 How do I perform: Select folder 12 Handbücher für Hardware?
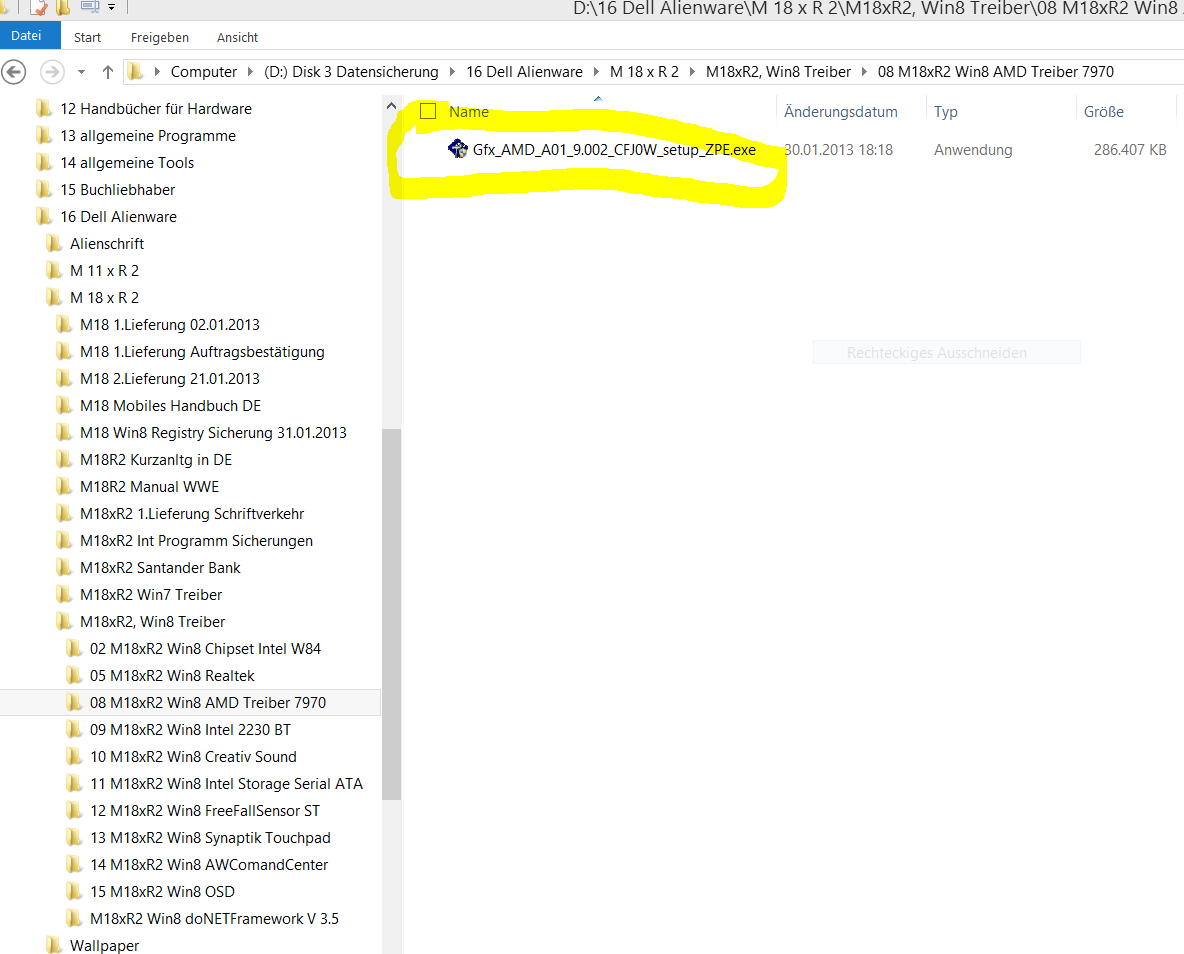coord(156,109)
